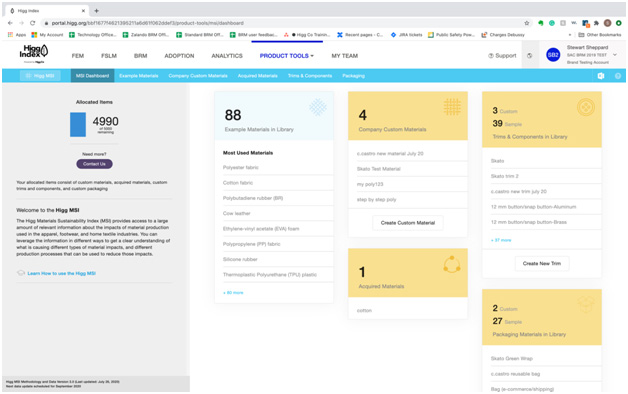The image size is (628, 394).
Task: Click the browser profile avatar icon
Action: (x=607, y=23)
